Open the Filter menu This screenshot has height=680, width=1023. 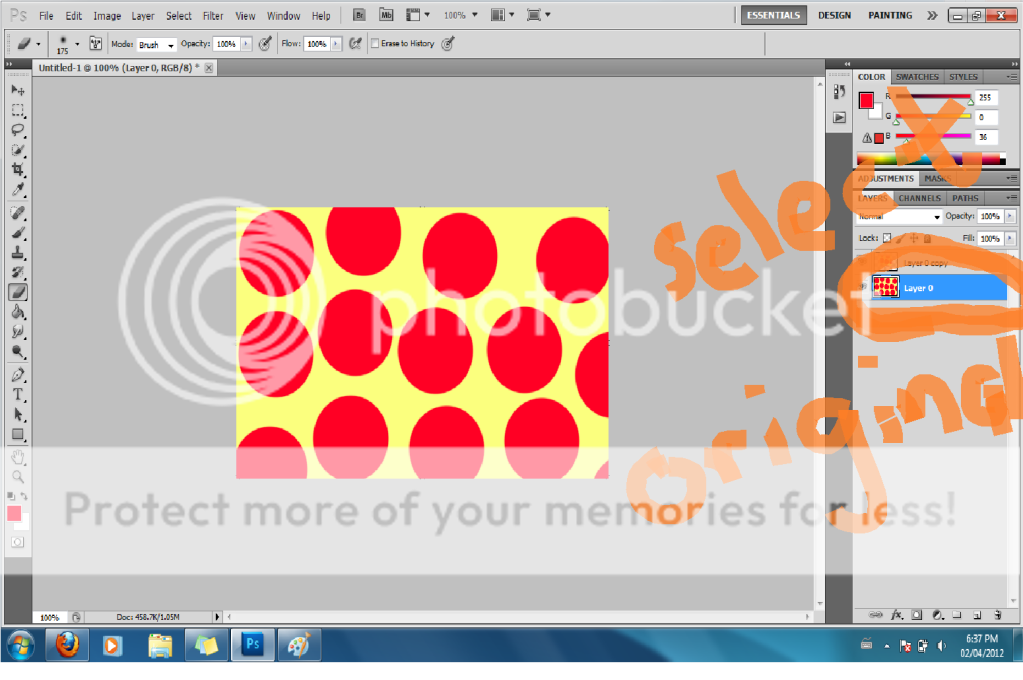coord(213,16)
